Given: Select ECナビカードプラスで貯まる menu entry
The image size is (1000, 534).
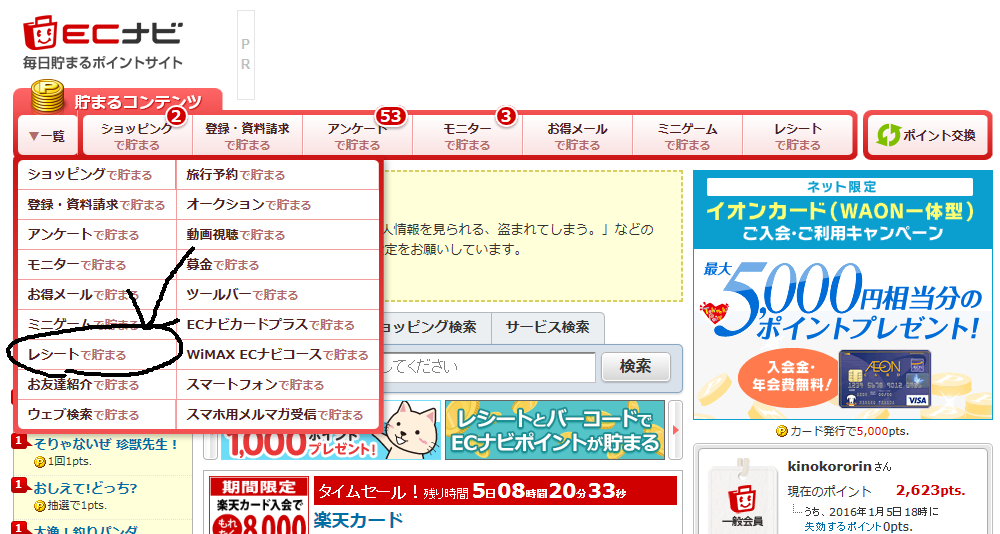Looking at the screenshot, I should pos(277,325).
